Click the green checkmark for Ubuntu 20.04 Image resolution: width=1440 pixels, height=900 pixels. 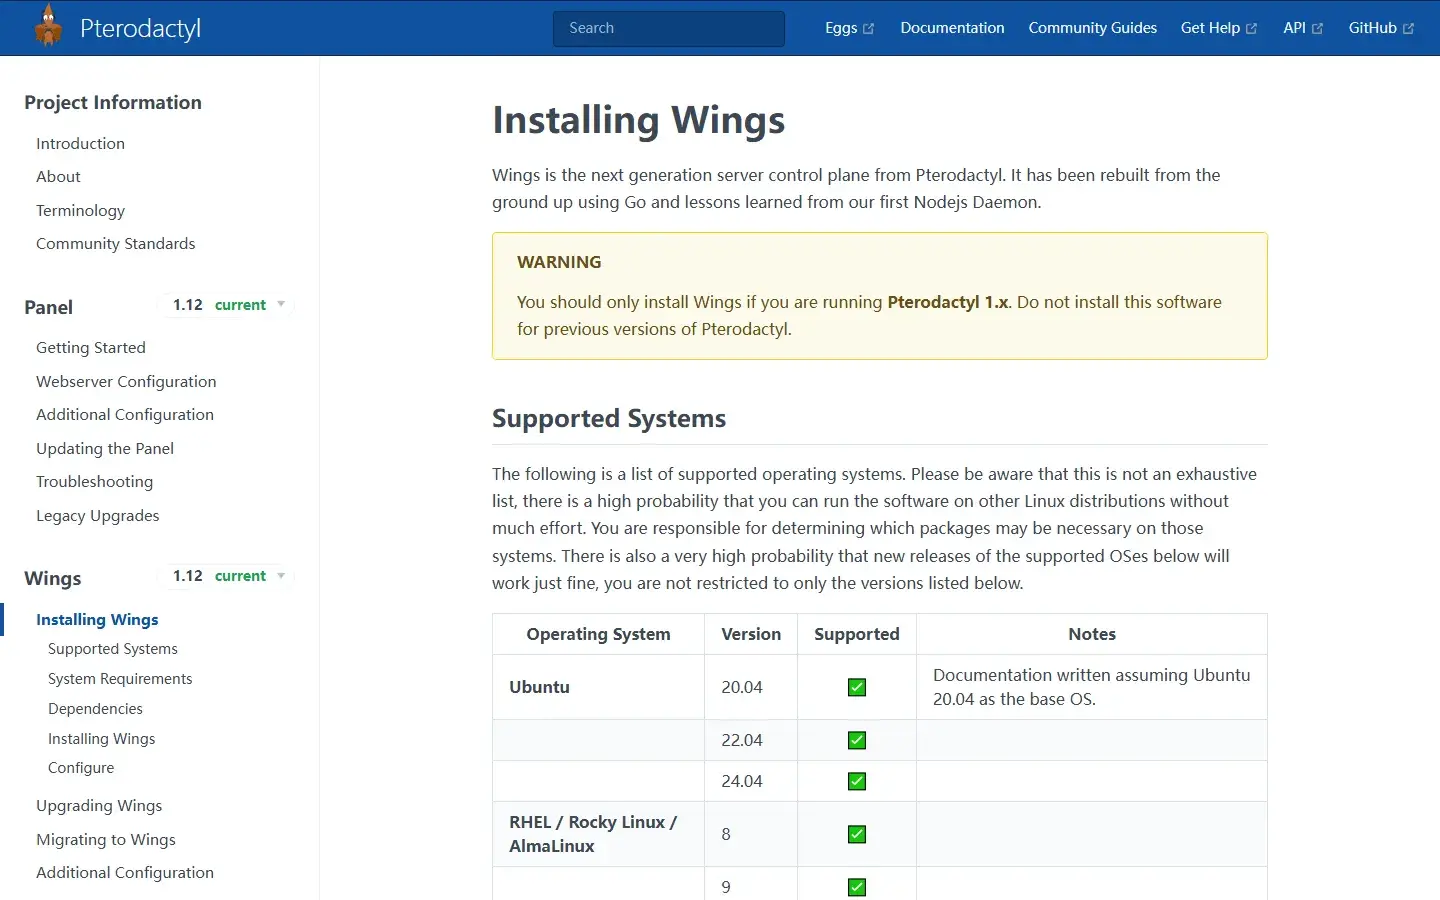[x=857, y=687]
